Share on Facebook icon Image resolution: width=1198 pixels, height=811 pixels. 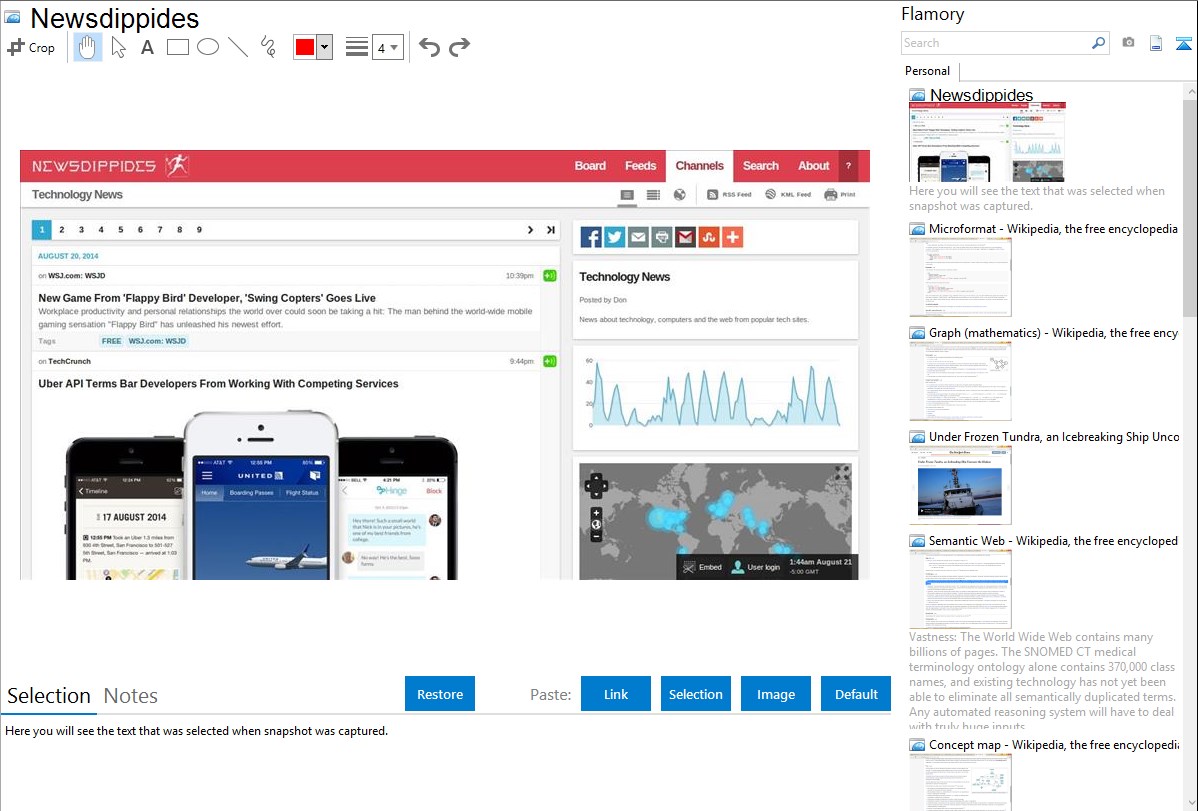[x=591, y=237]
